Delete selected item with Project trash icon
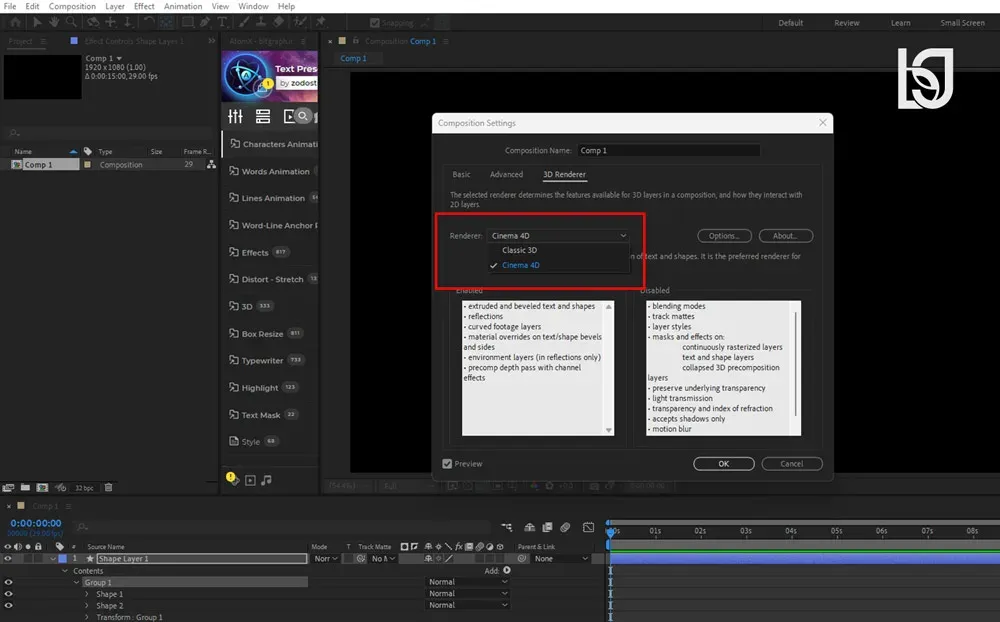The width and height of the screenshot is (1000, 622). [108, 487]
